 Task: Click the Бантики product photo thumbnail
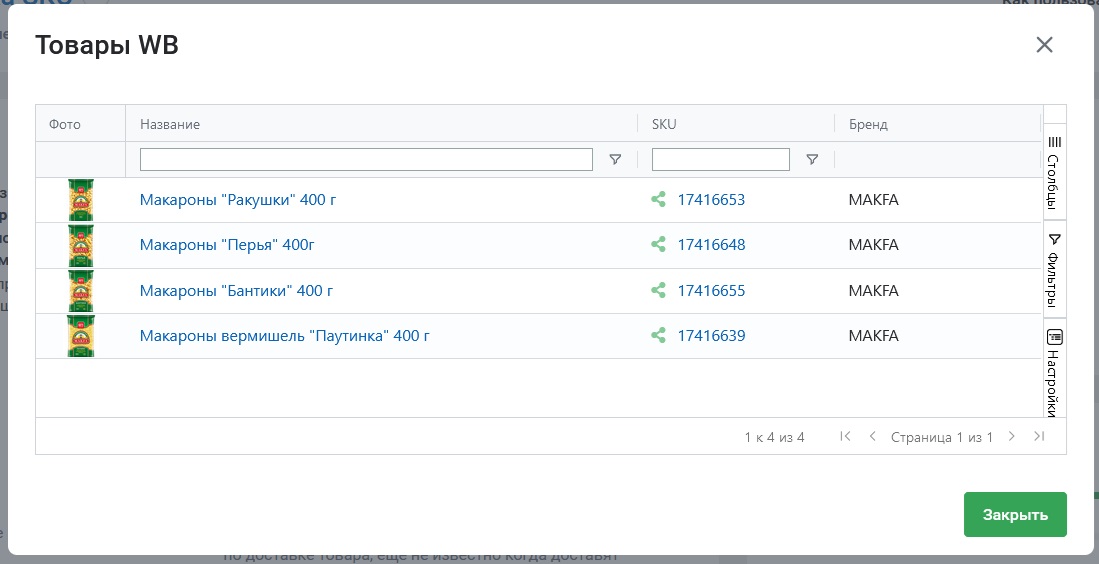[x=81, y=291]
